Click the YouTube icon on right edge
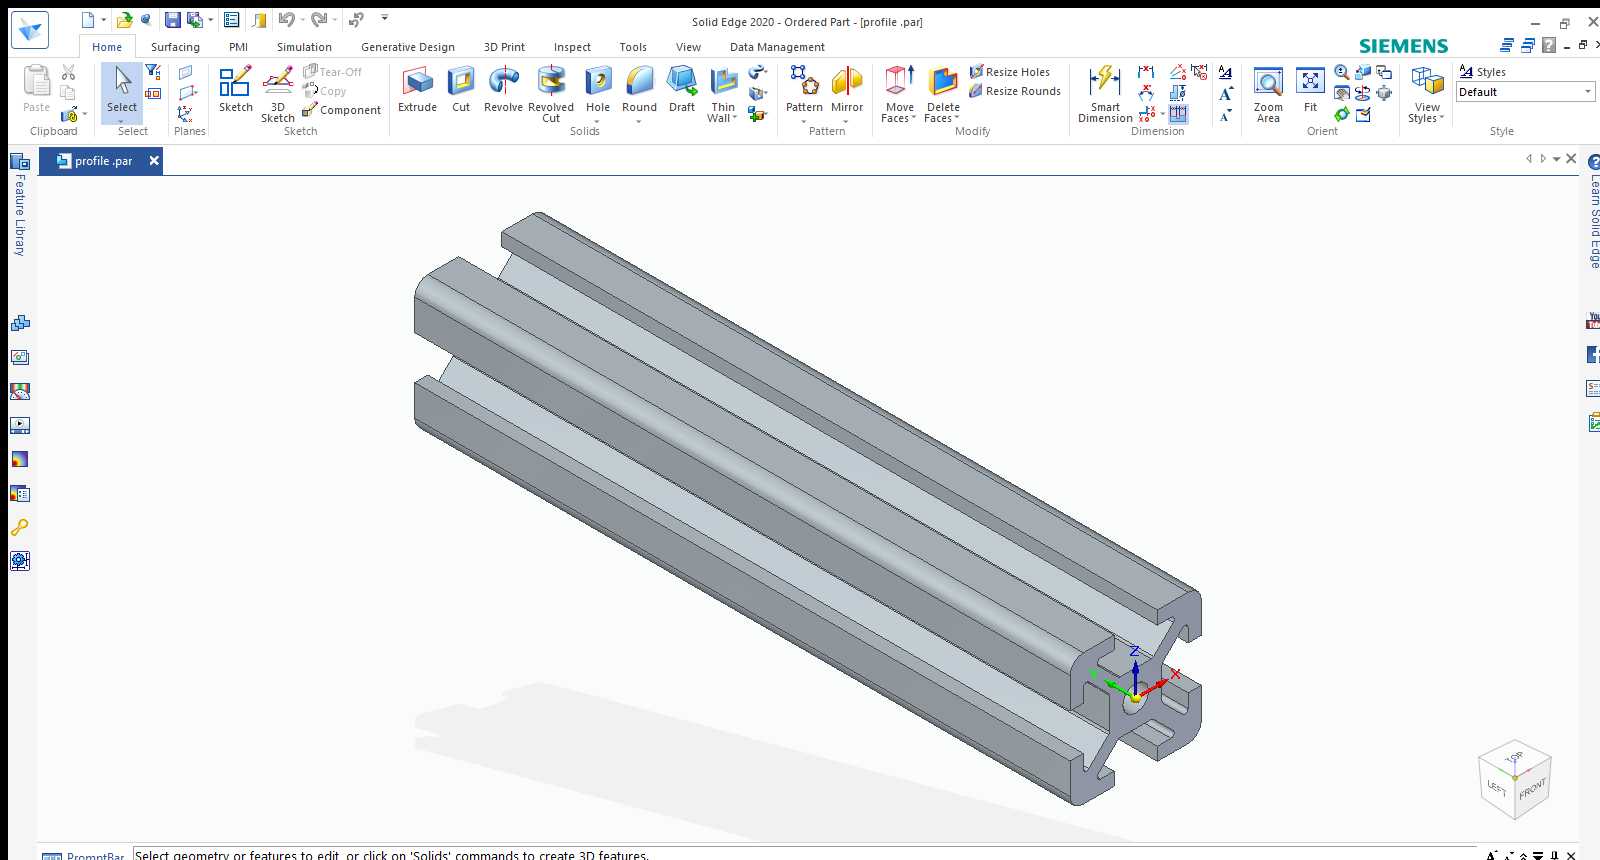This screenshot has height=860, width=1600. tap(1593, 321)
